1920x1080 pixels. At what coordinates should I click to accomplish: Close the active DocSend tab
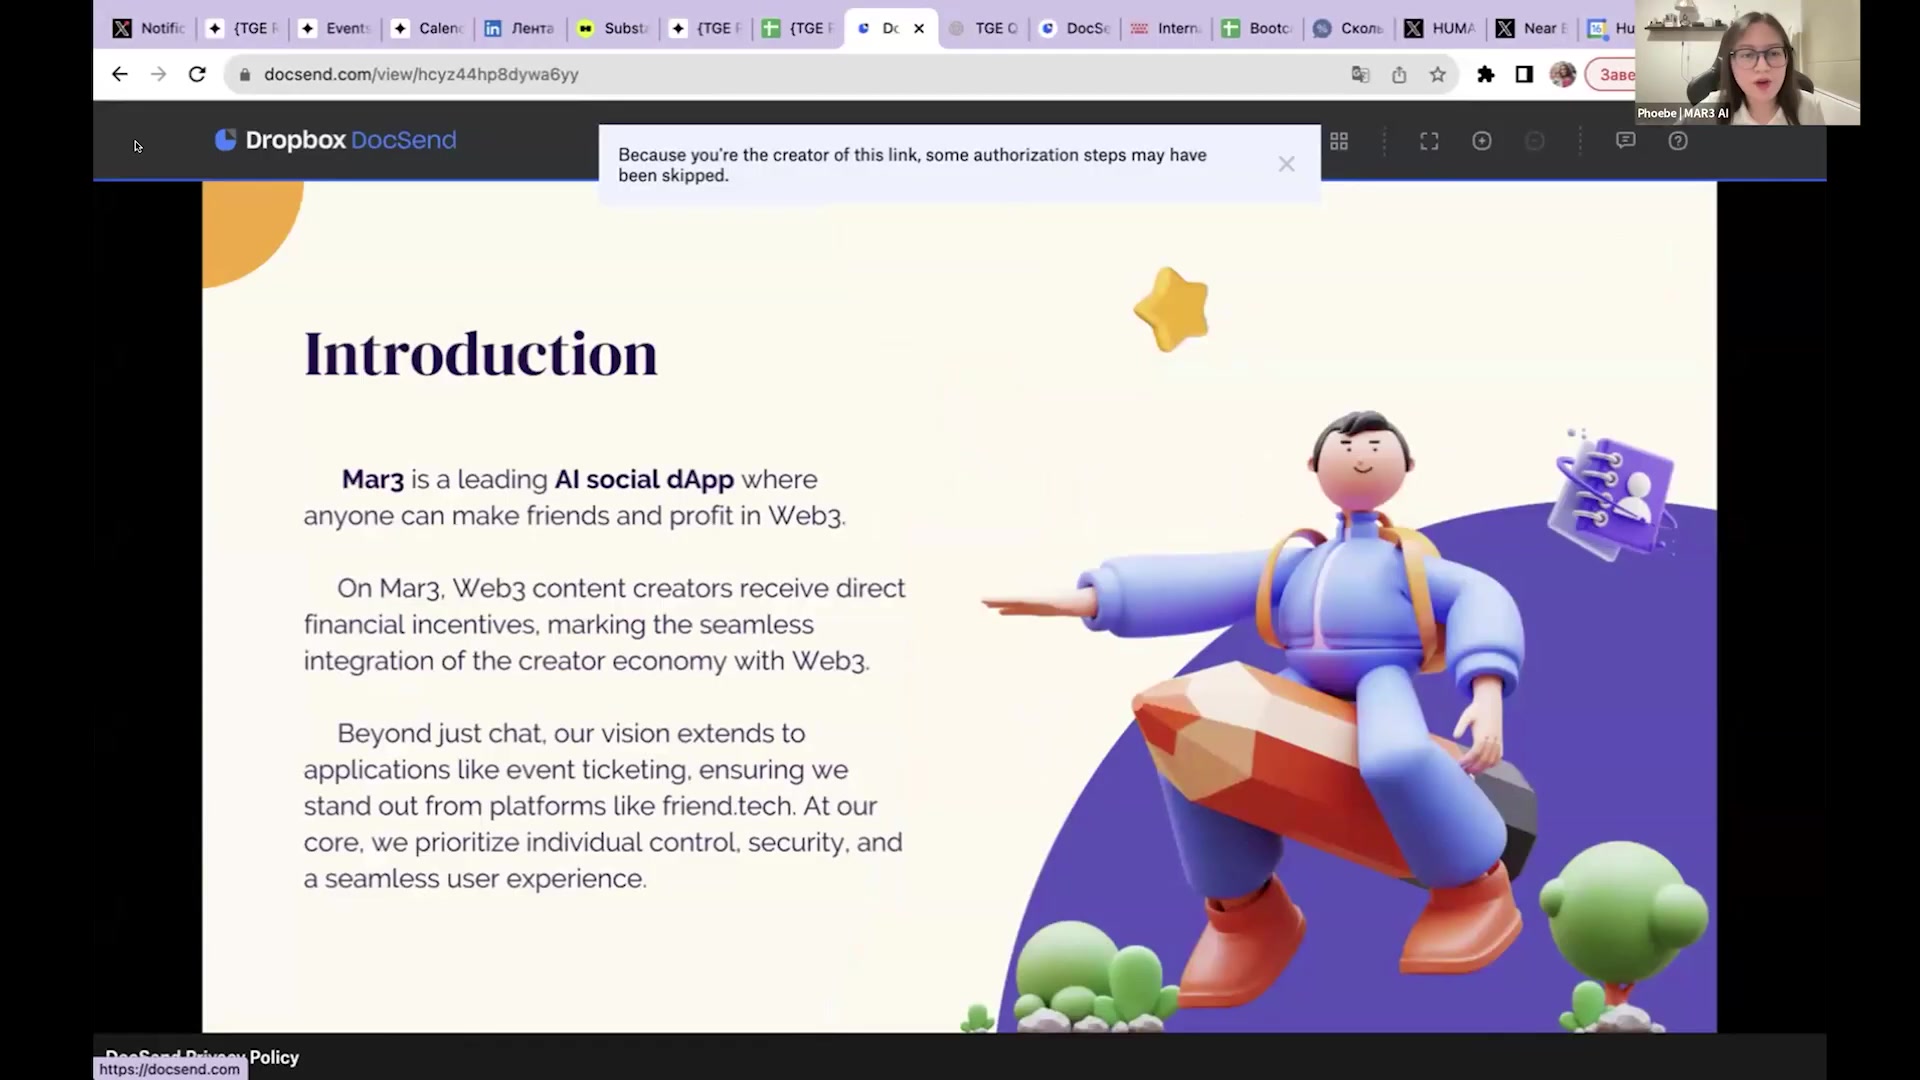pyautogui.click(x=919, y=28)
